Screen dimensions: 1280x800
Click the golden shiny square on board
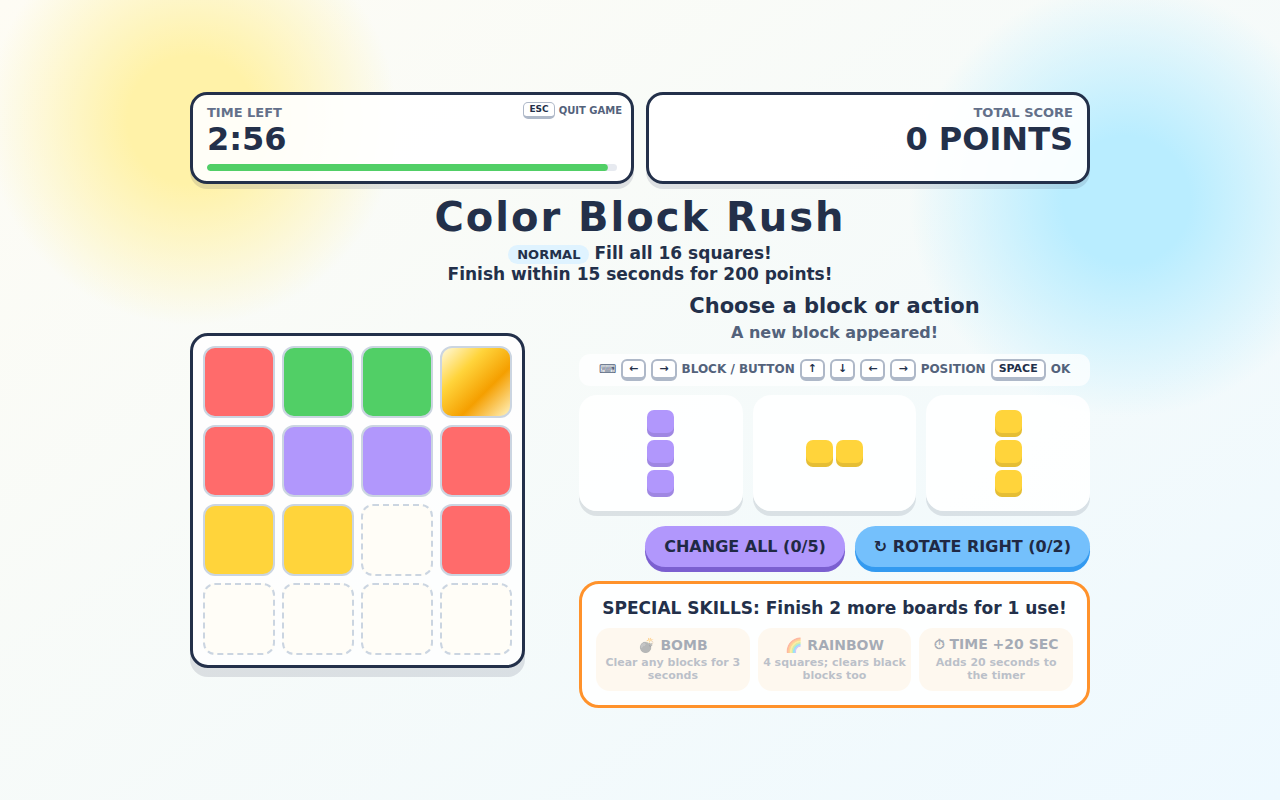[x=476, y=381]
